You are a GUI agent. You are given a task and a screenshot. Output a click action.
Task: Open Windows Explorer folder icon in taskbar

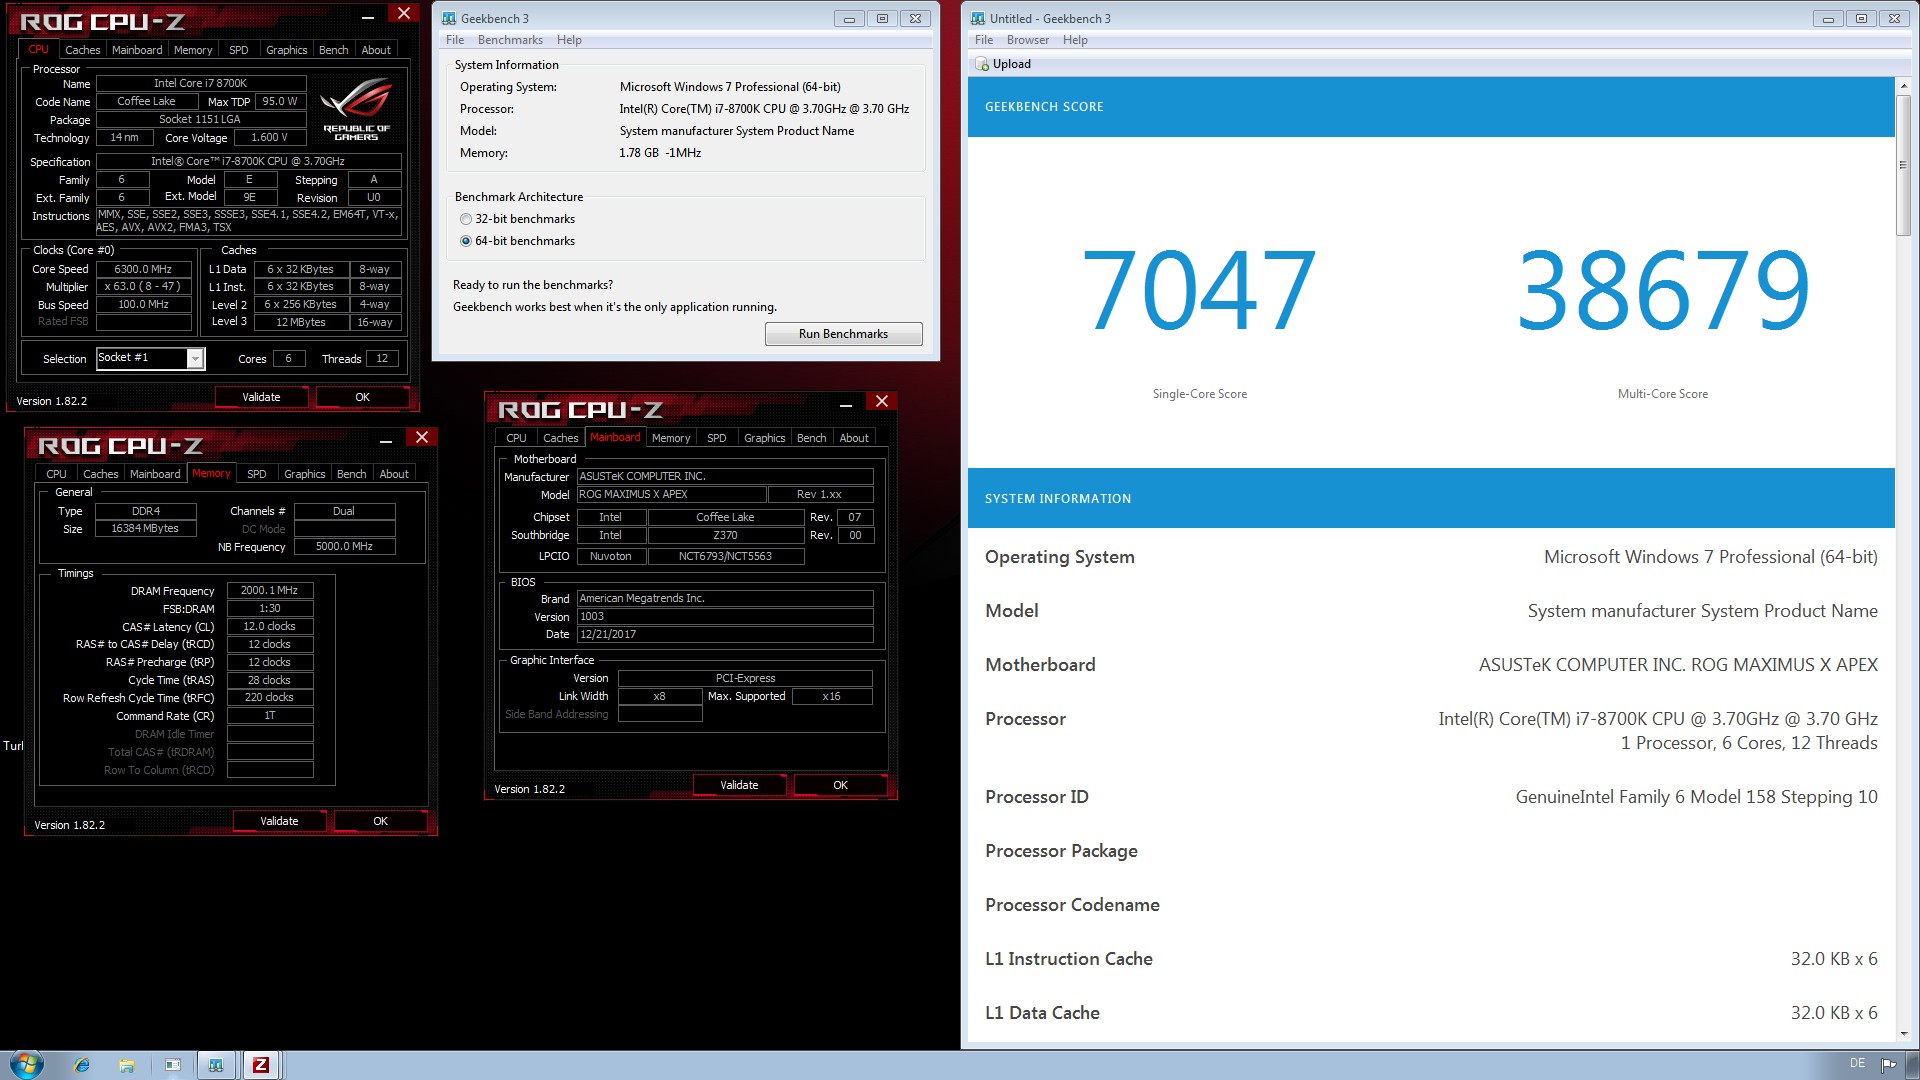[x=127, y=1065]
